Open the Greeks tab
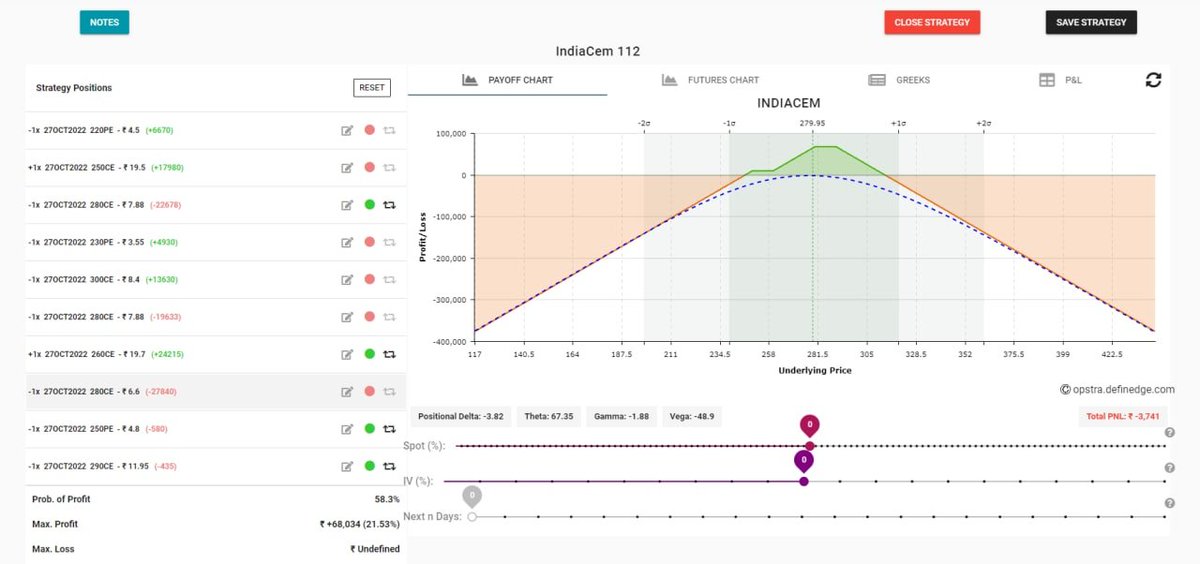The height and width of the screenshot is (564, 1200). [899, 80]
